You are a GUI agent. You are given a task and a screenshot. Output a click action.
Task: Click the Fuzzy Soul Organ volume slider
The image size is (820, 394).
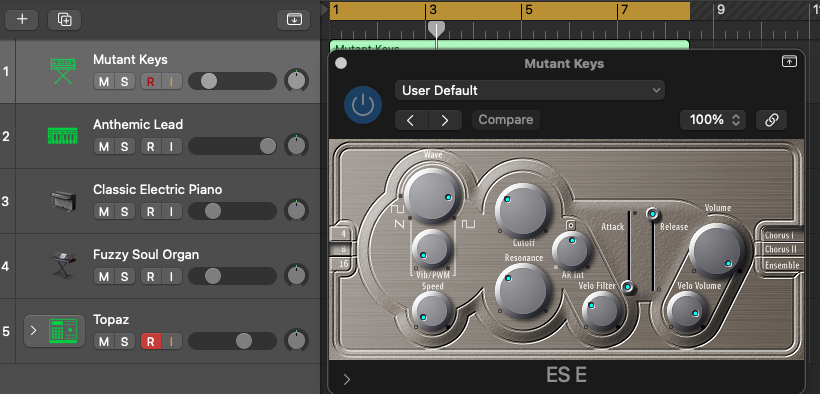232,276
